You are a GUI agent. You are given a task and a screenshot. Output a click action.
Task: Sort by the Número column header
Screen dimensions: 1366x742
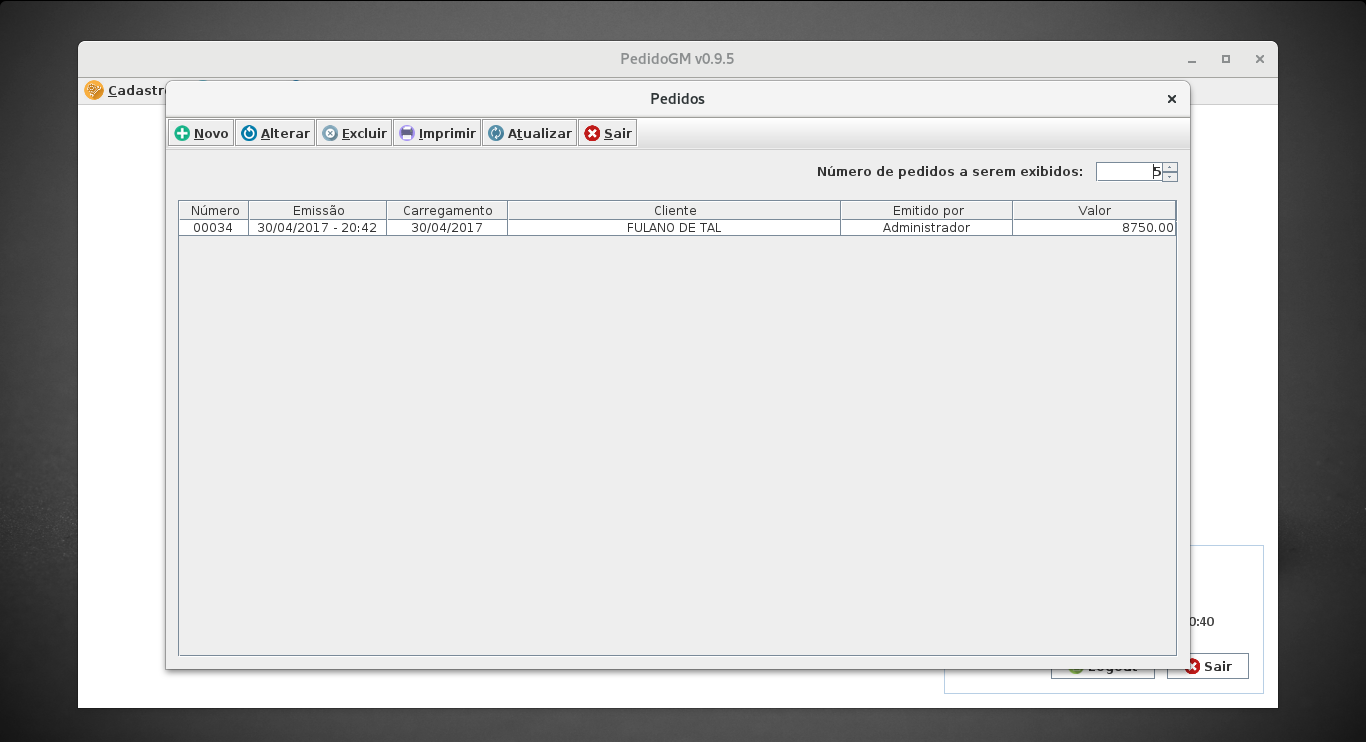pyautogui.click(x=214, y=211)
